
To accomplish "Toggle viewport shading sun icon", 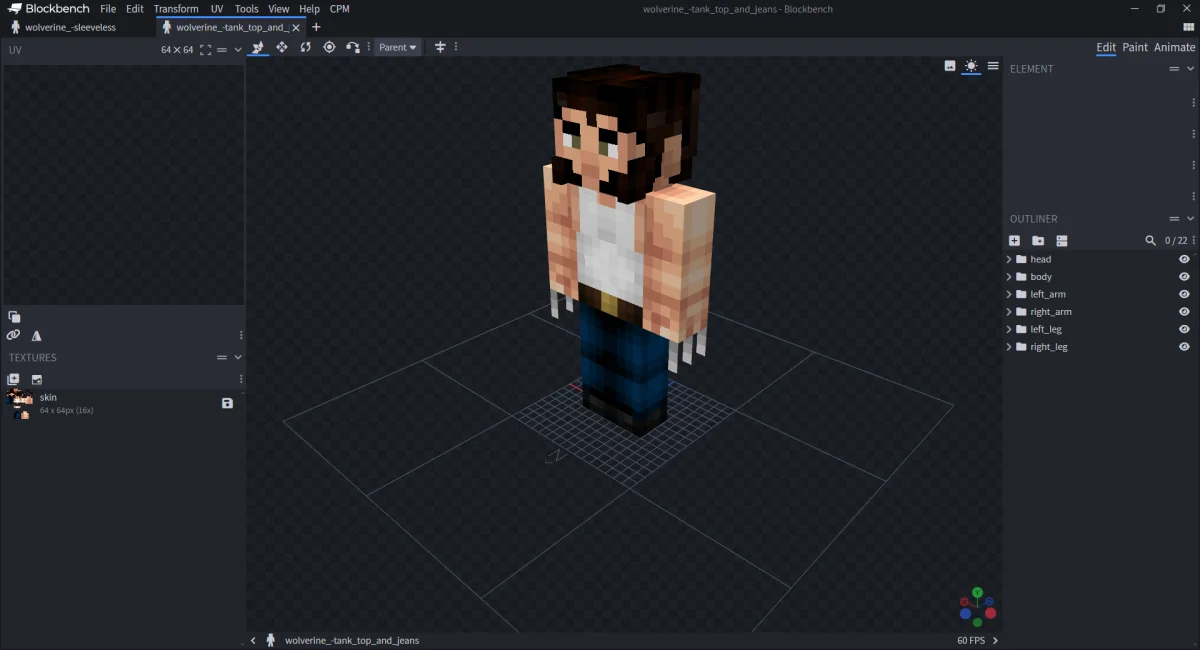I will coord(971,66).
